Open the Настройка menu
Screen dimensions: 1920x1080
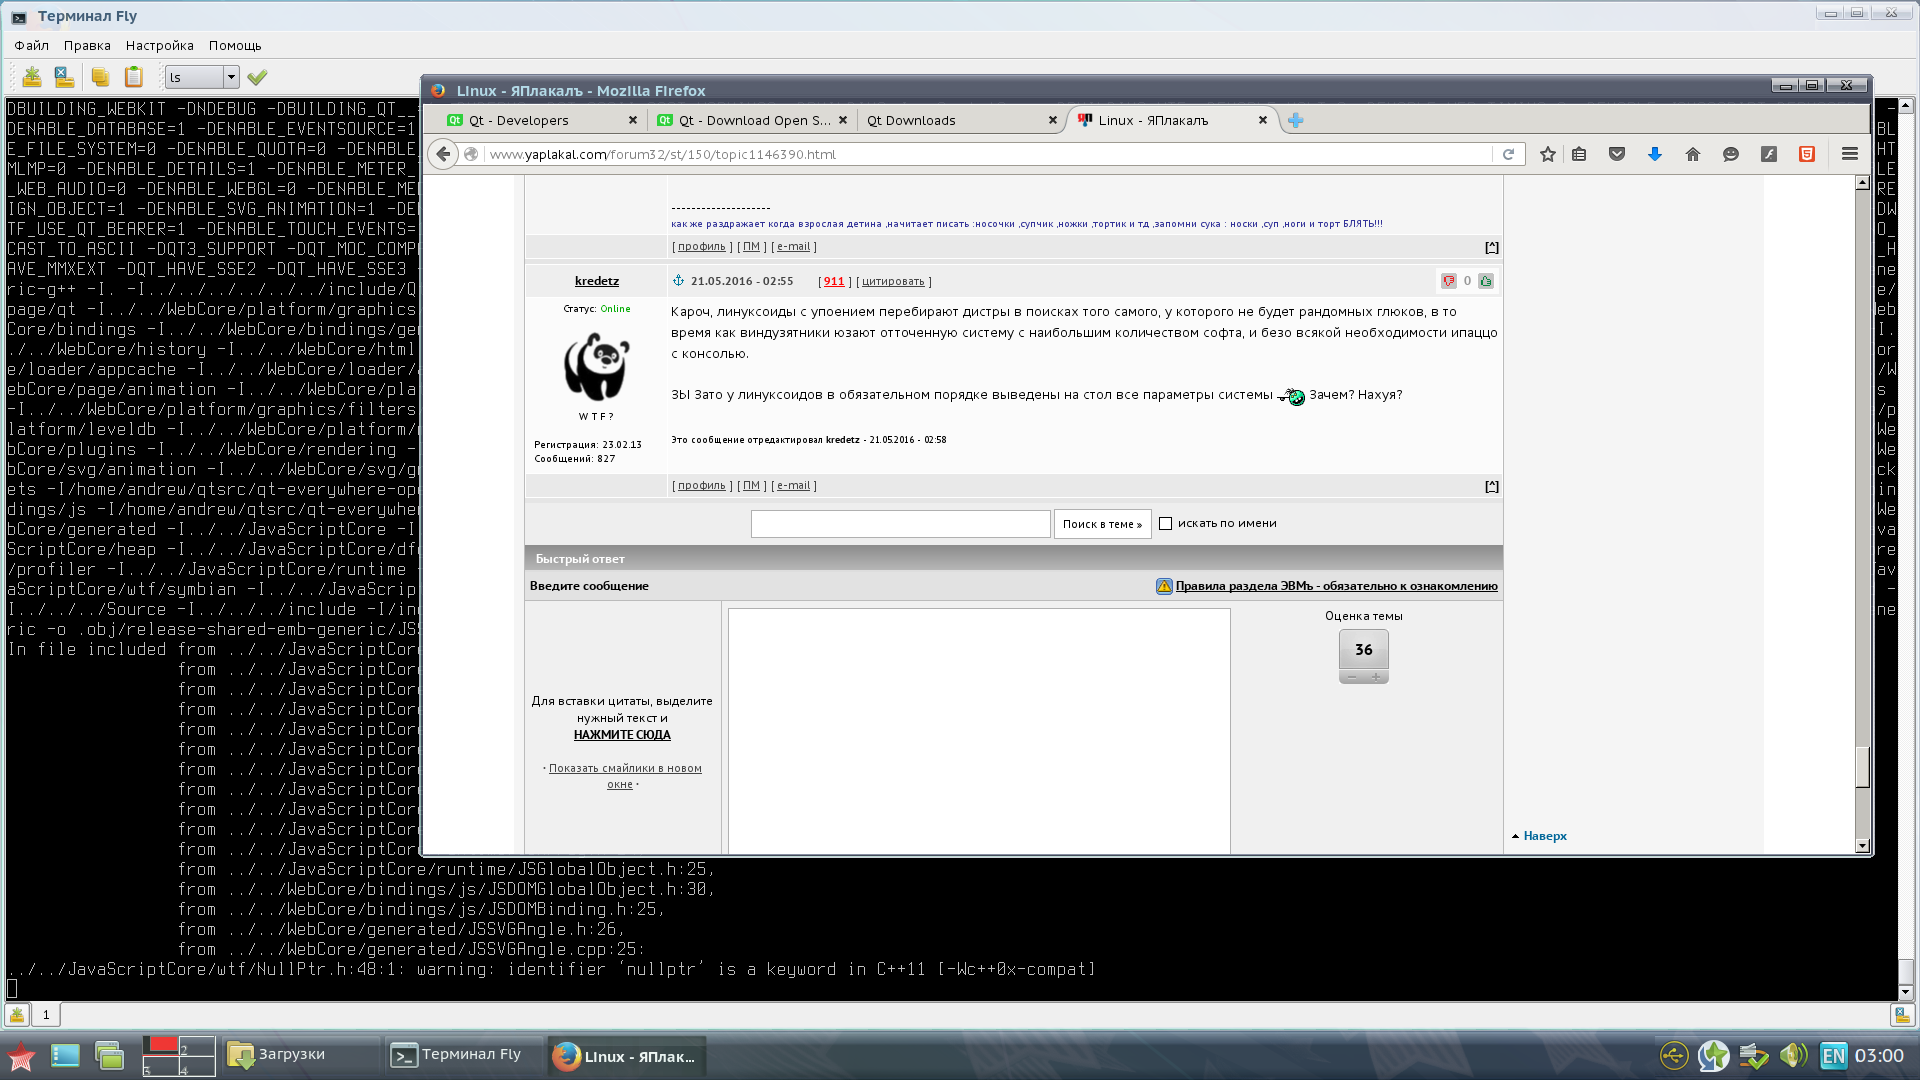coord(160,45)
